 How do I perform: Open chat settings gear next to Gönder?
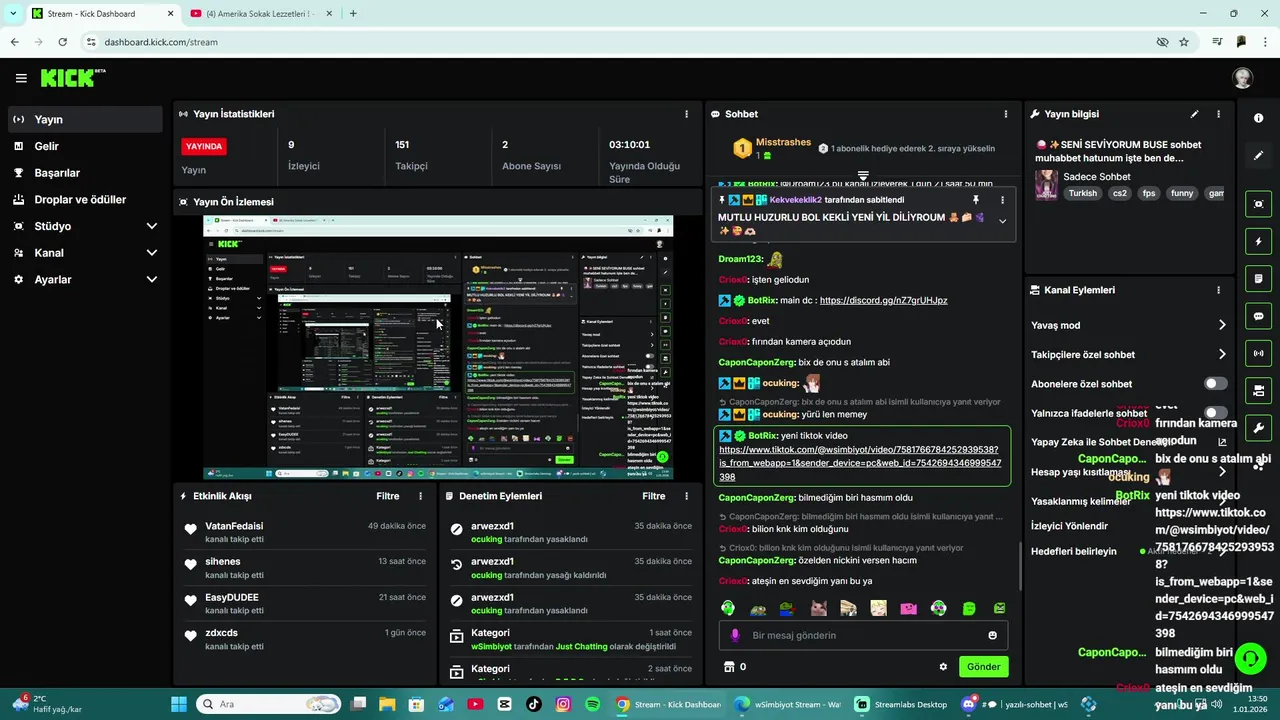click(x=942, y=667)
